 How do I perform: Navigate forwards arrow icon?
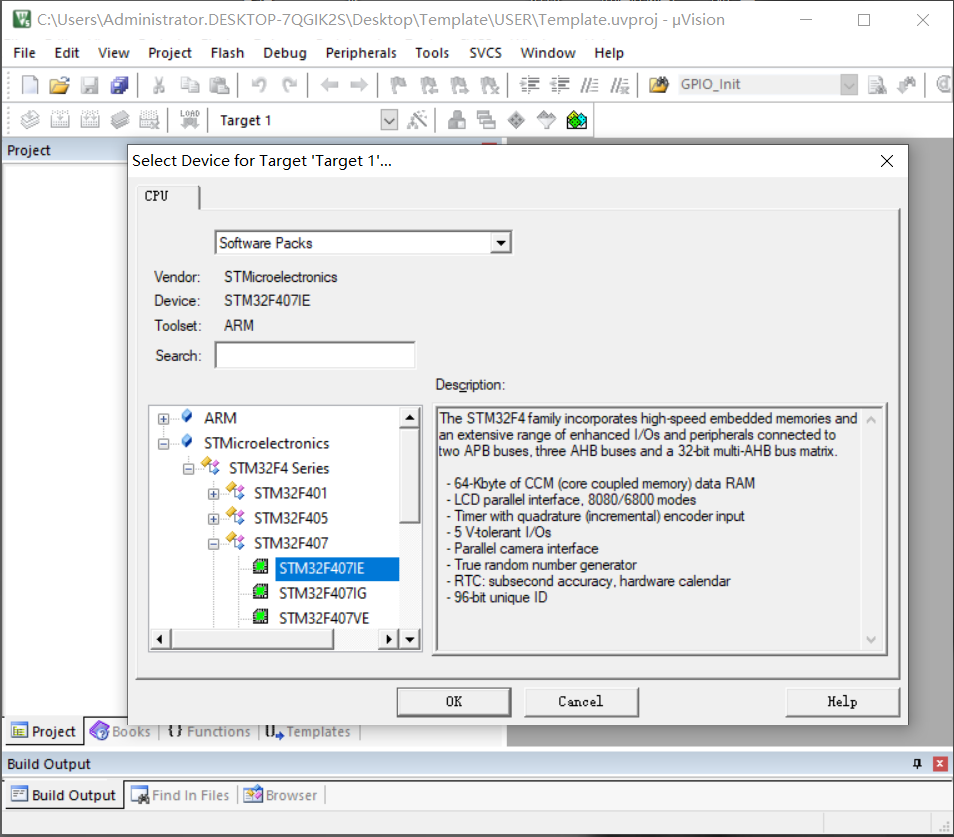359,85
